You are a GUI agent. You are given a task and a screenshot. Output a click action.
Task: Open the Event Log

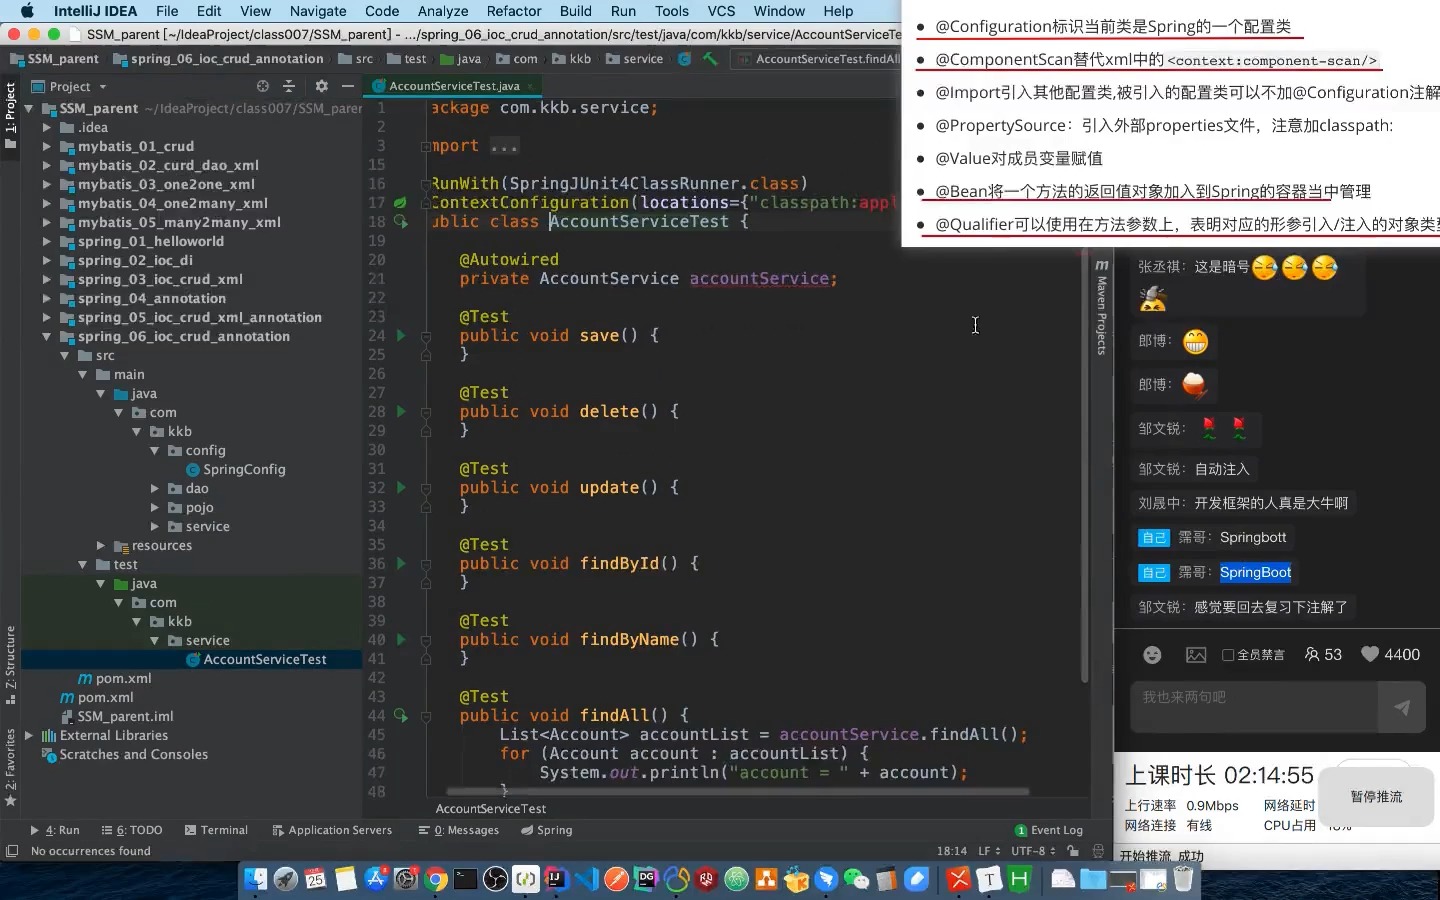point(1049,830)
